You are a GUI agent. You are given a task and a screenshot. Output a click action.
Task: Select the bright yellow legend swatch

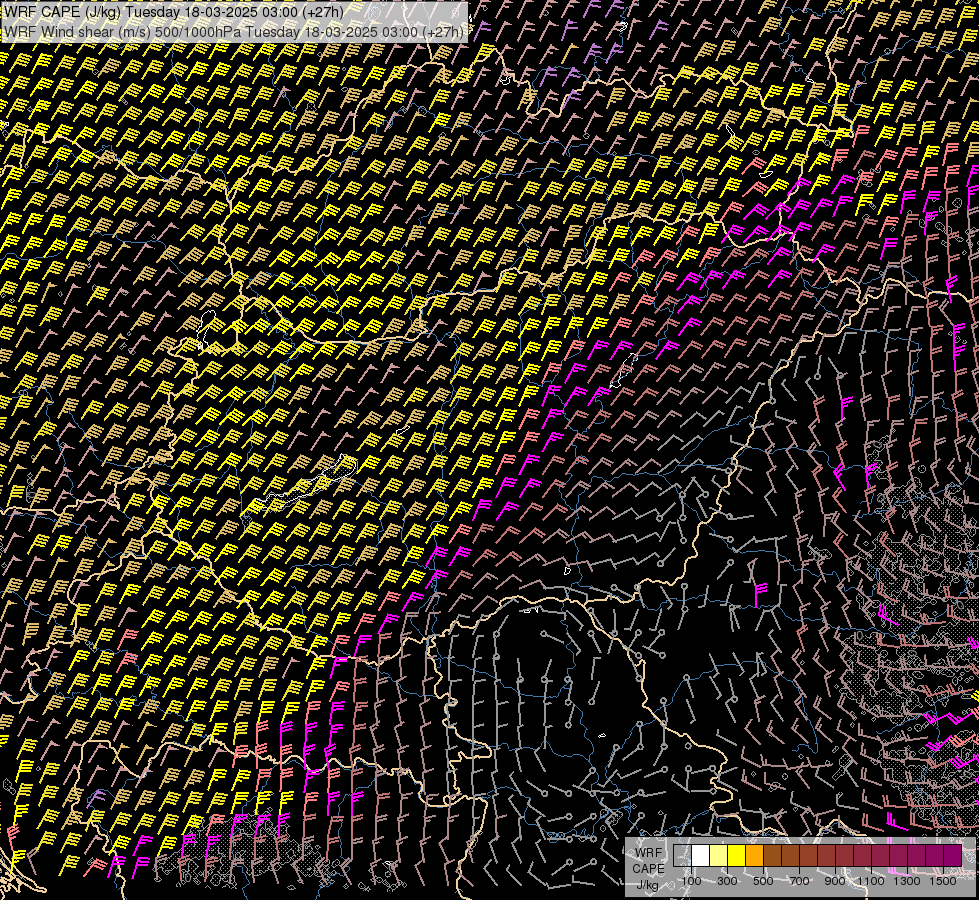[736, 855]
